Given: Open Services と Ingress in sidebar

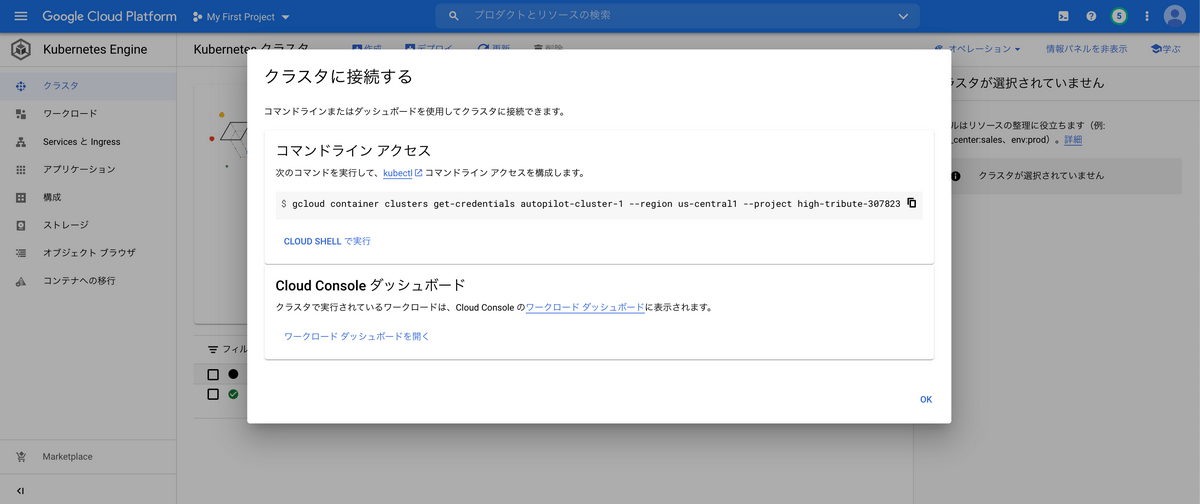Looking at the screenshot, I should [88, 142].
